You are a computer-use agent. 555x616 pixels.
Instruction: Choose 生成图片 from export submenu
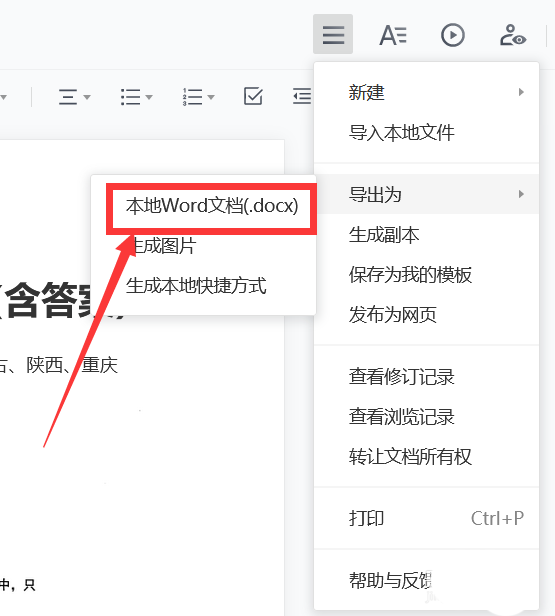pos(203,246)
